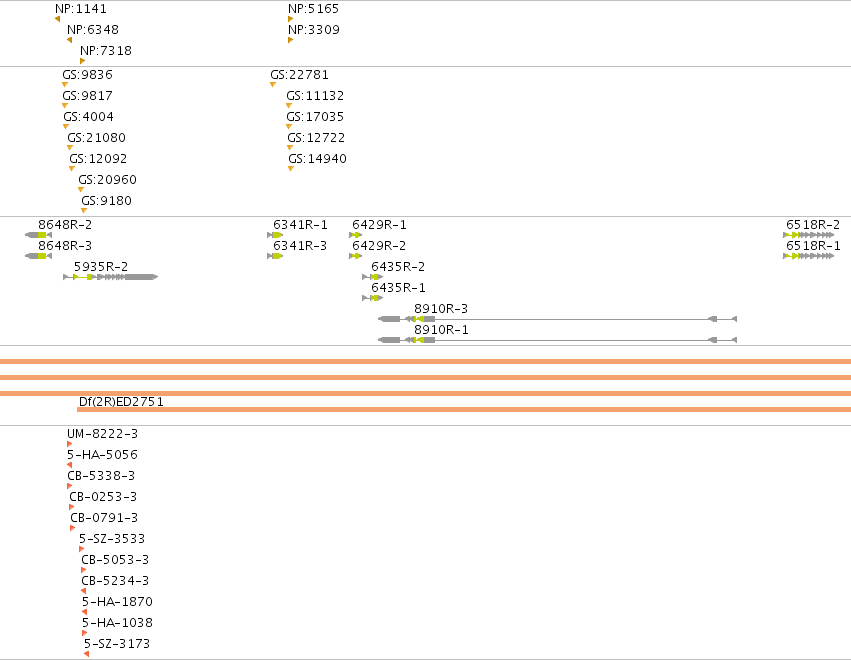This screenshot has width=851, height=660.
Task: Open the NP:7318 insertion label
Action: pos(106,50)
